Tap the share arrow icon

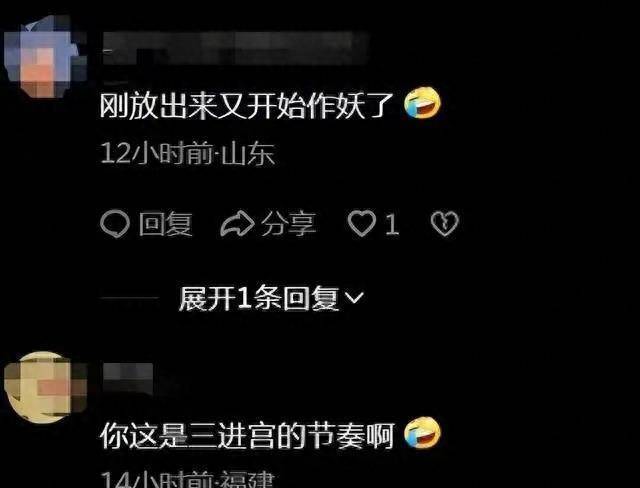click(x=237, y=224)
